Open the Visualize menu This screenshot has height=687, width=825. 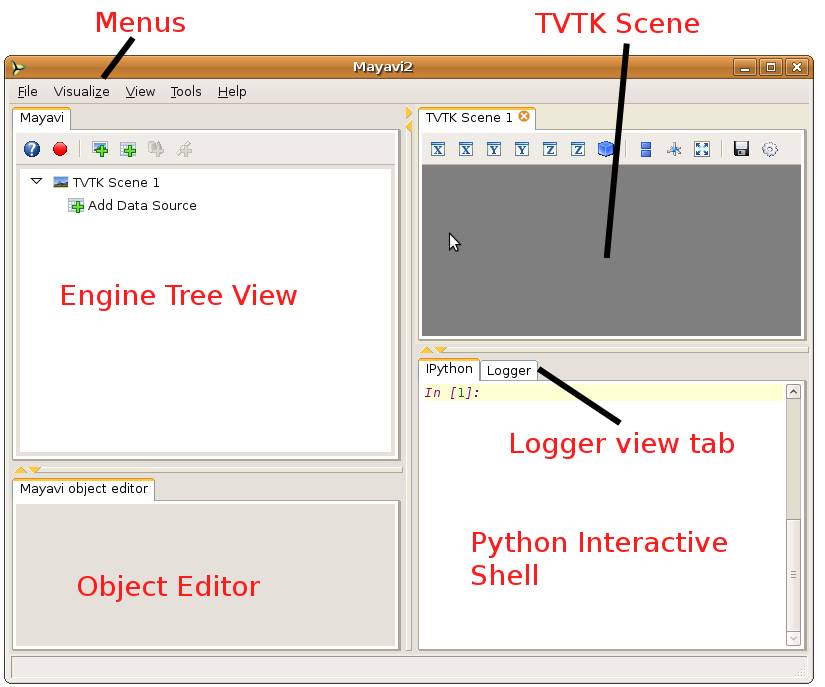(82, 92)
